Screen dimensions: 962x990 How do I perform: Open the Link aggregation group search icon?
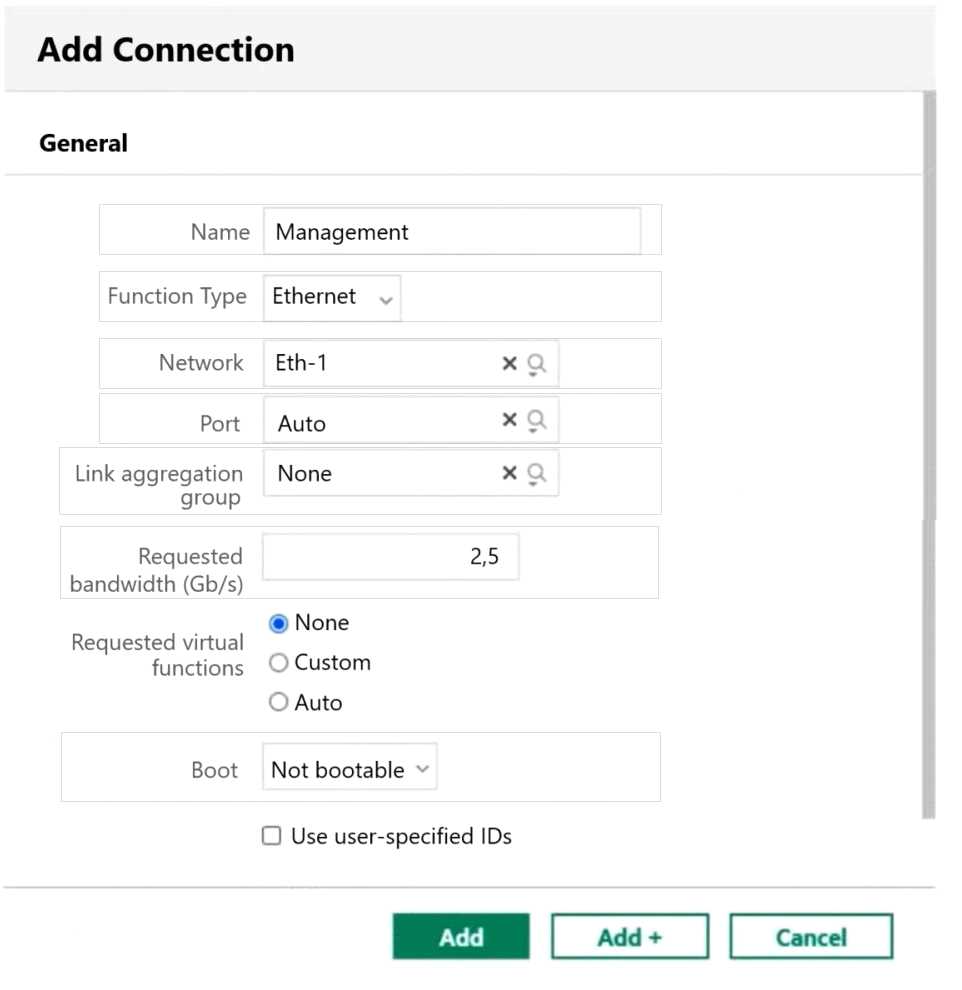pyautogui.click(x=537, y=474)
